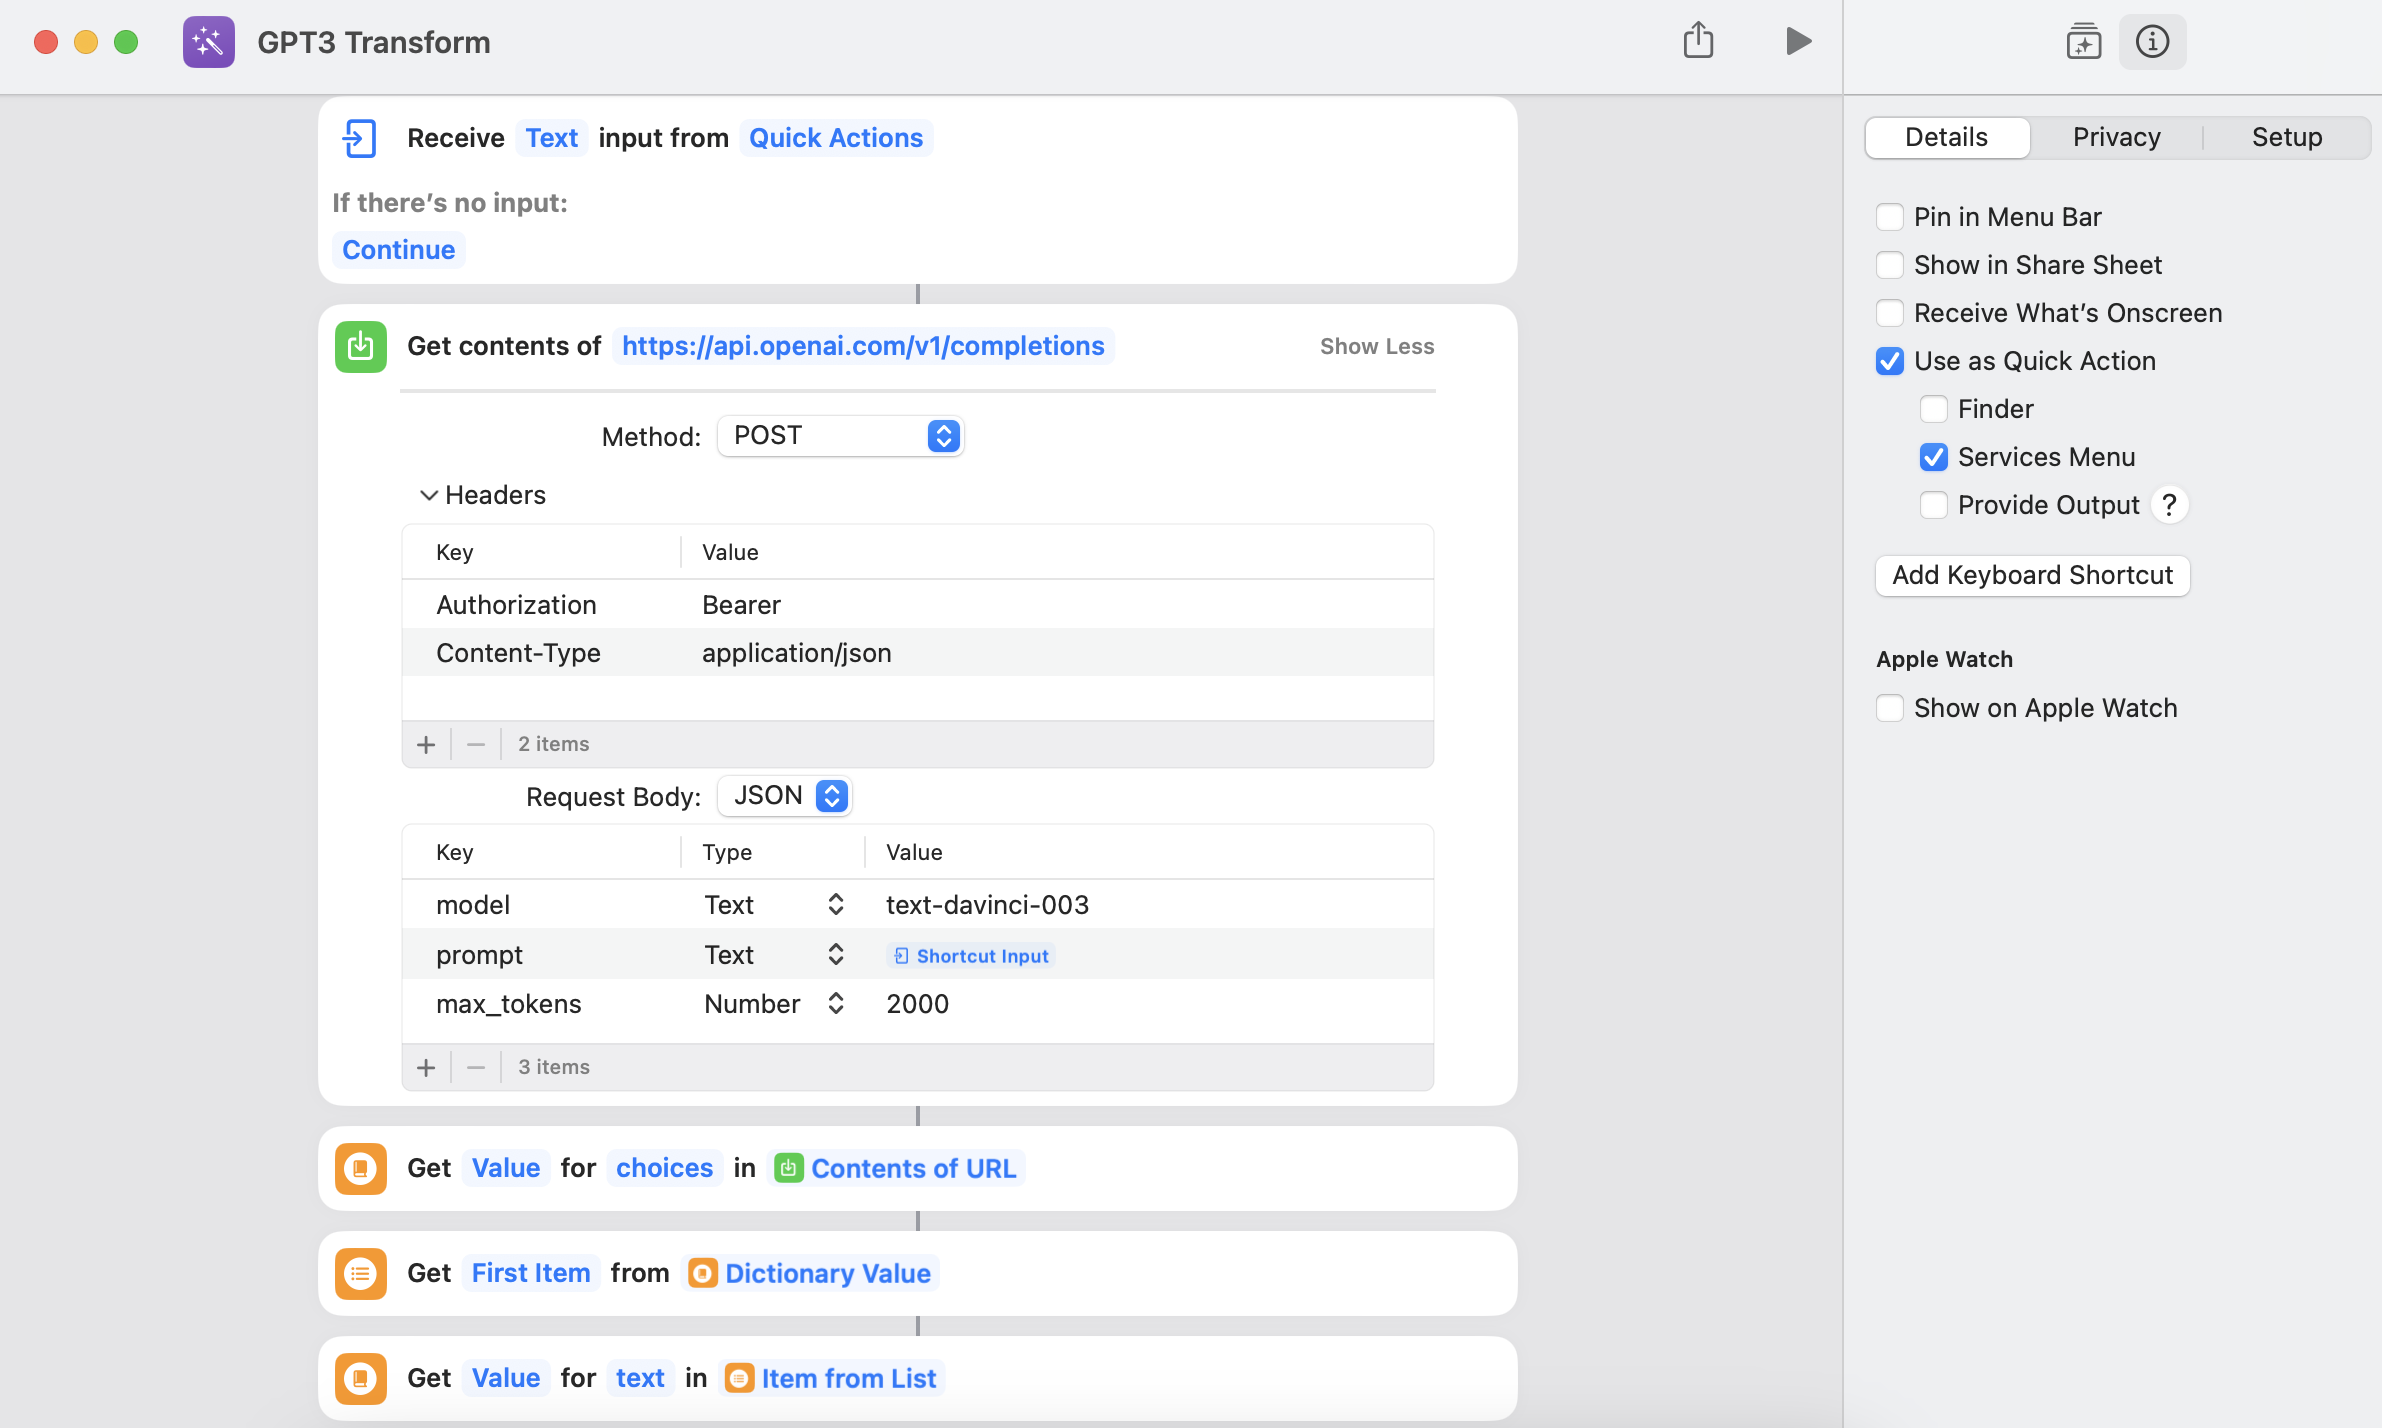Click the shortcut info detail icon
The image size is (2382, 1428).
pyautogui.click(x=2154, y=41)
